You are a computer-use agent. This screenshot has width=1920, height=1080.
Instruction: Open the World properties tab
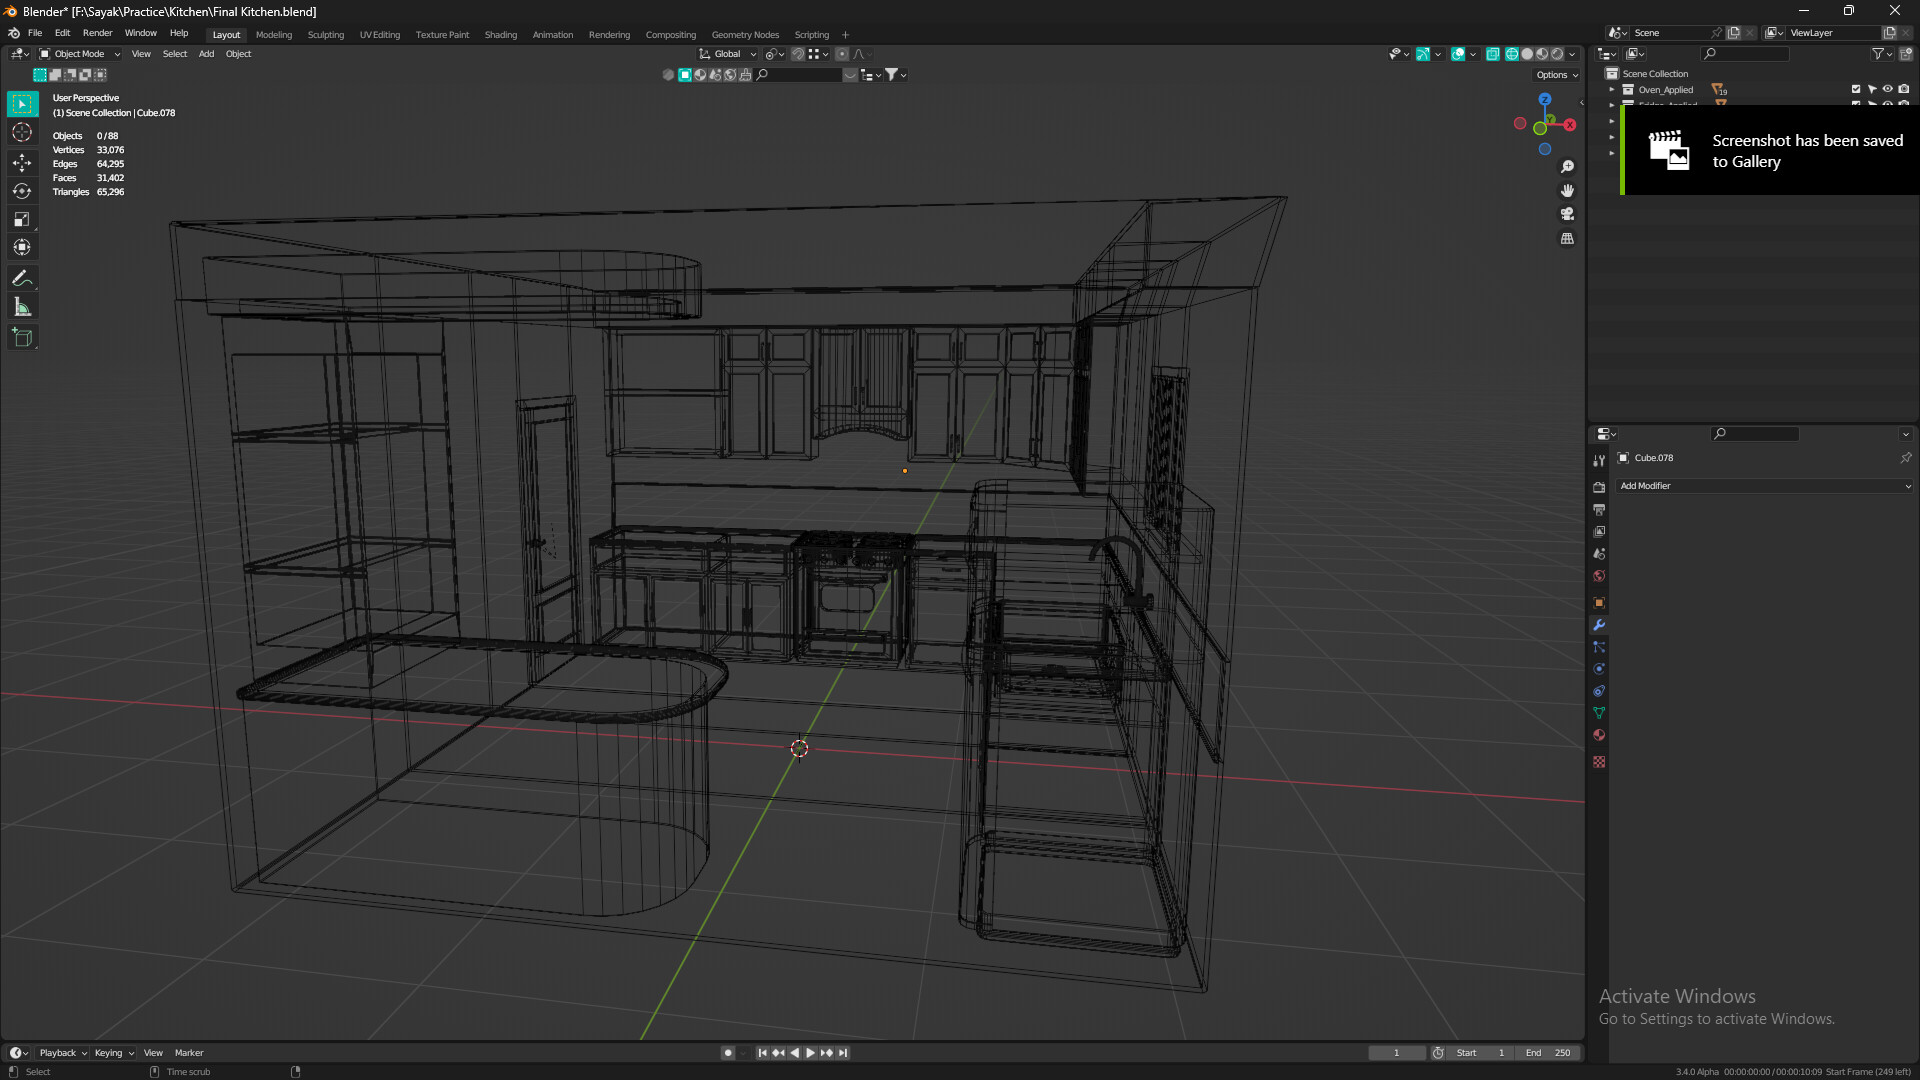click(x=1599, y=576)
